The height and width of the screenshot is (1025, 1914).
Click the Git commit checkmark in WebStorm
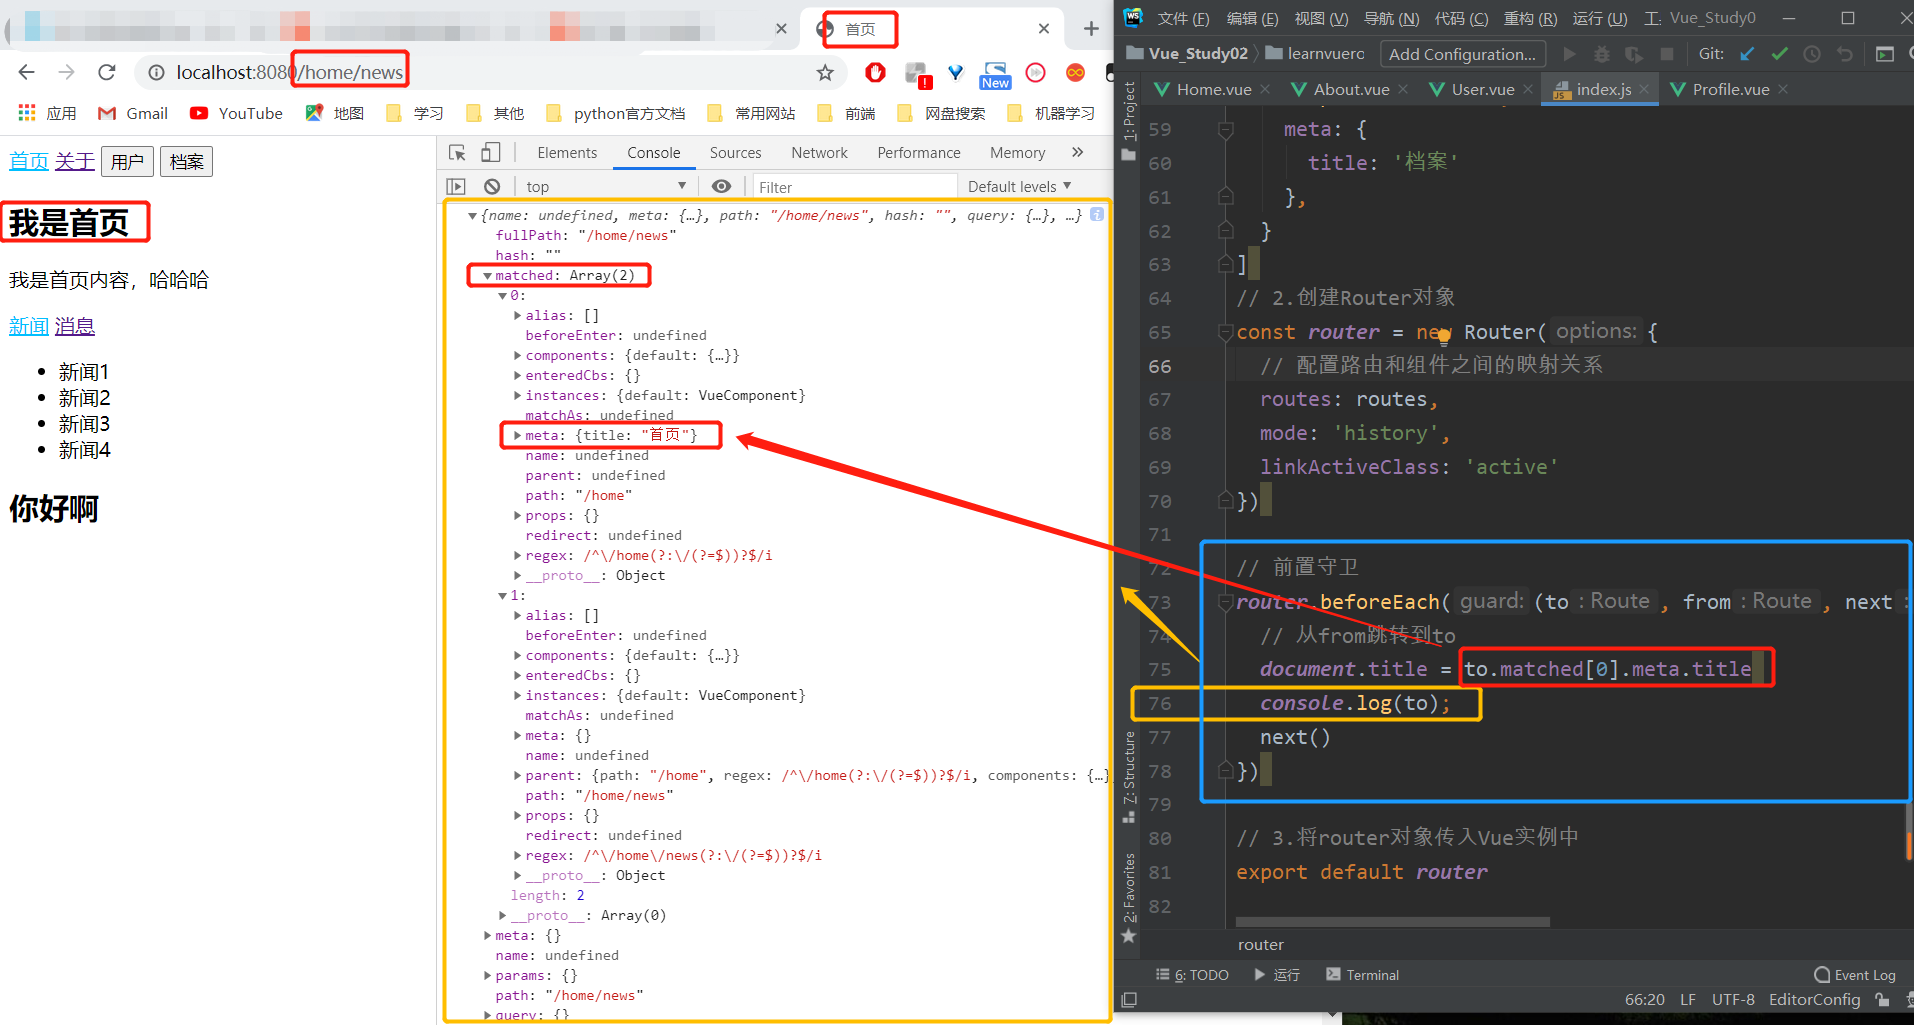tap(1780, 54)
